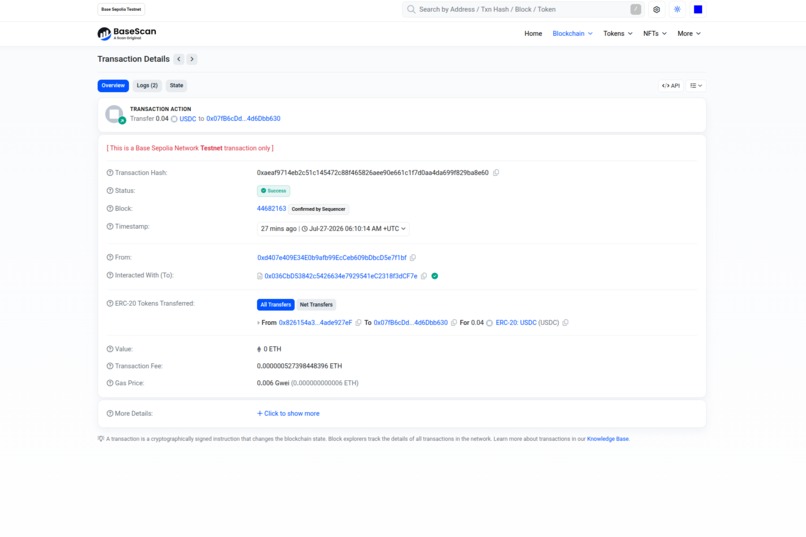Screen dimensions: 806x537
Task: Open block 44682163
Action: [x=271, y=209]
